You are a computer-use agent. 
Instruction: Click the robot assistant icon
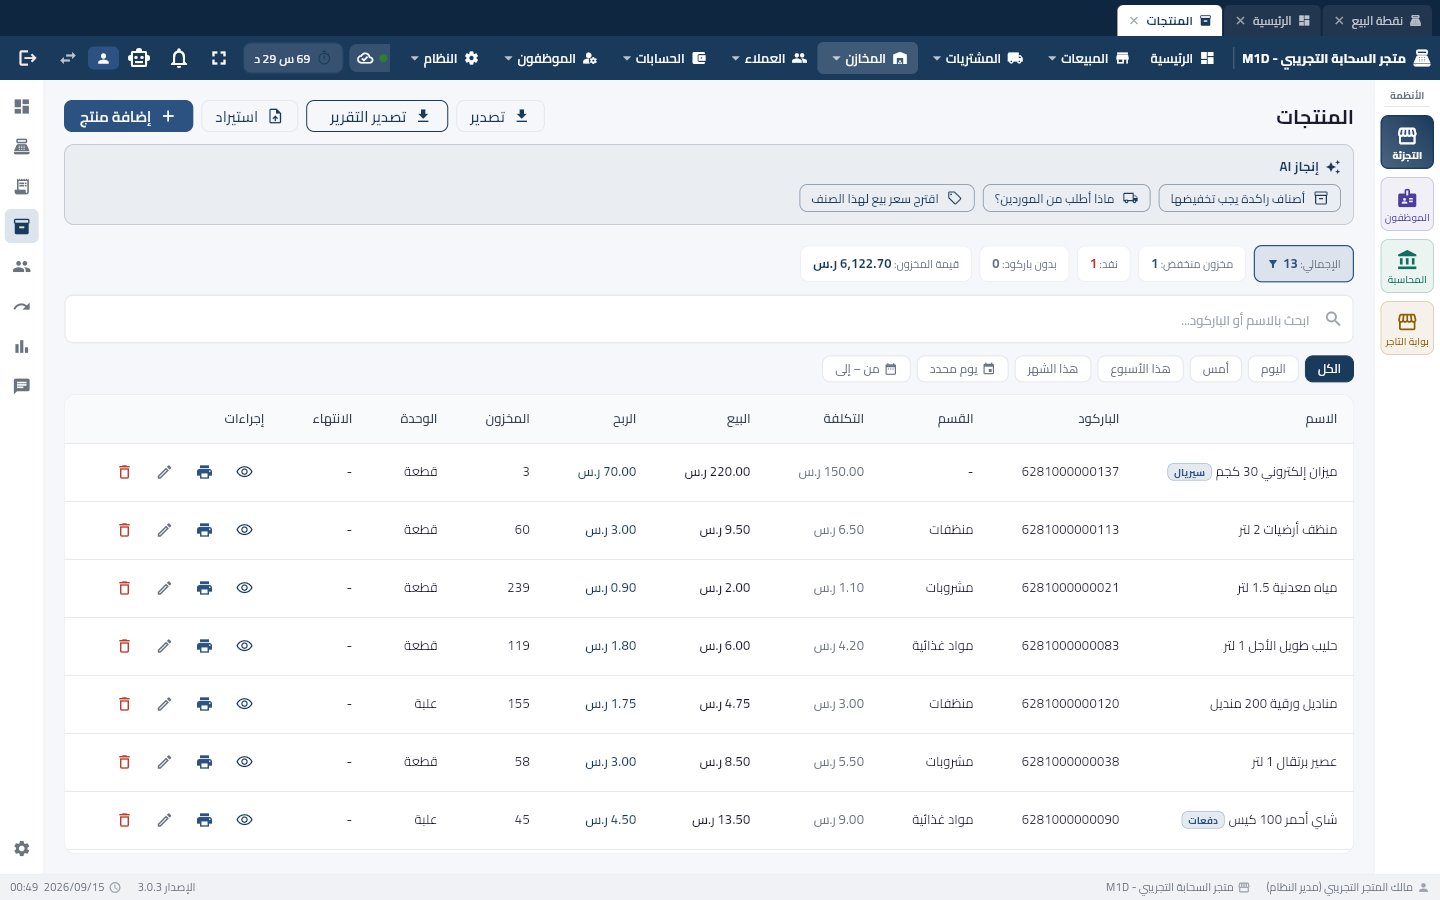click(139, 59)
